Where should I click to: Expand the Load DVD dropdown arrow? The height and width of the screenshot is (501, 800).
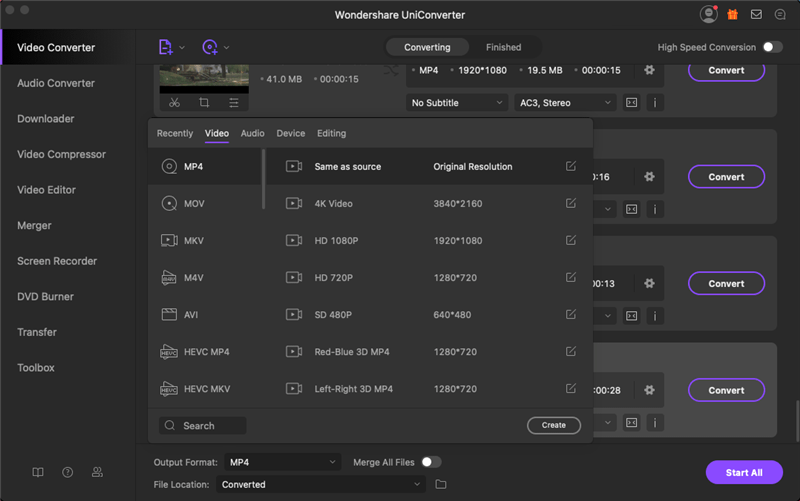227,47
